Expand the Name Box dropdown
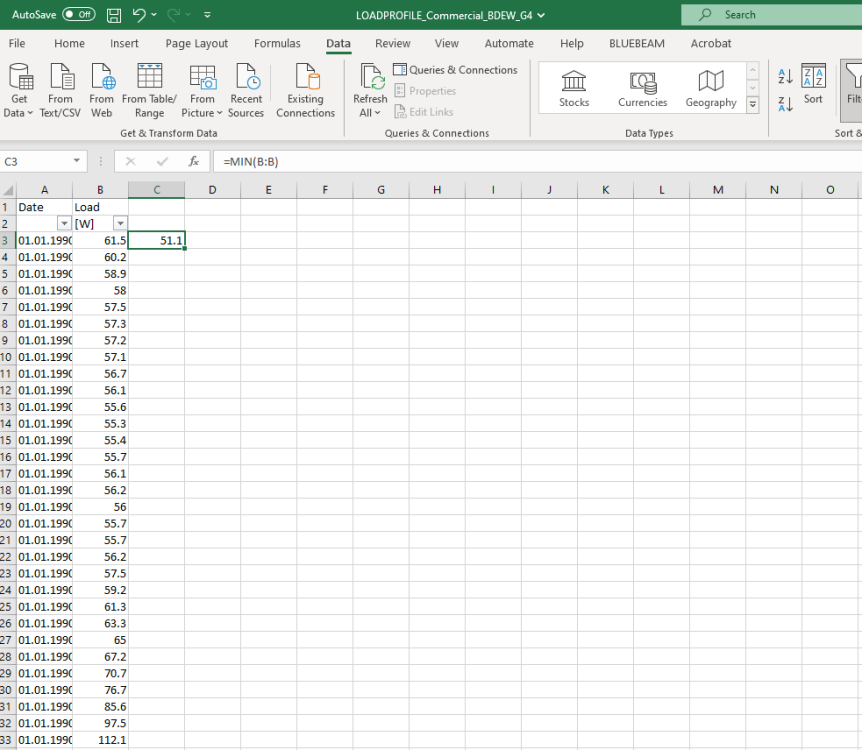Viewport: 862px width, 750px height. (78, 161)
